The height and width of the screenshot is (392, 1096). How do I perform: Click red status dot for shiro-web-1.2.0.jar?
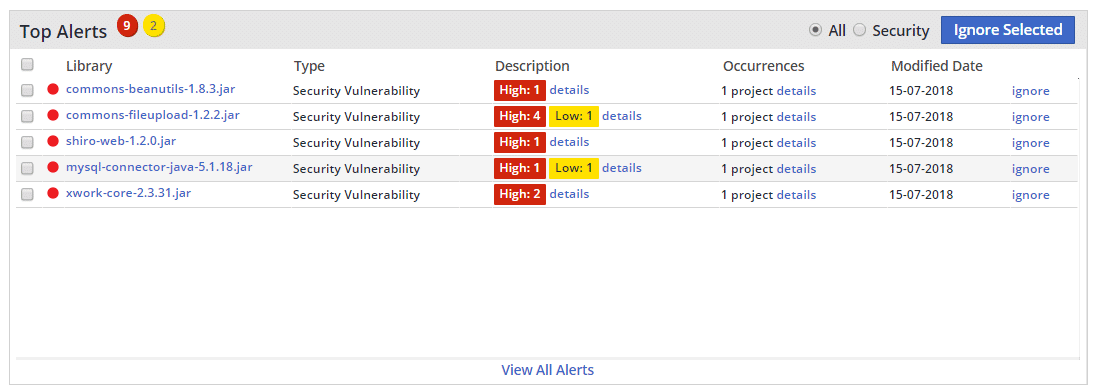tap(53, 141)
